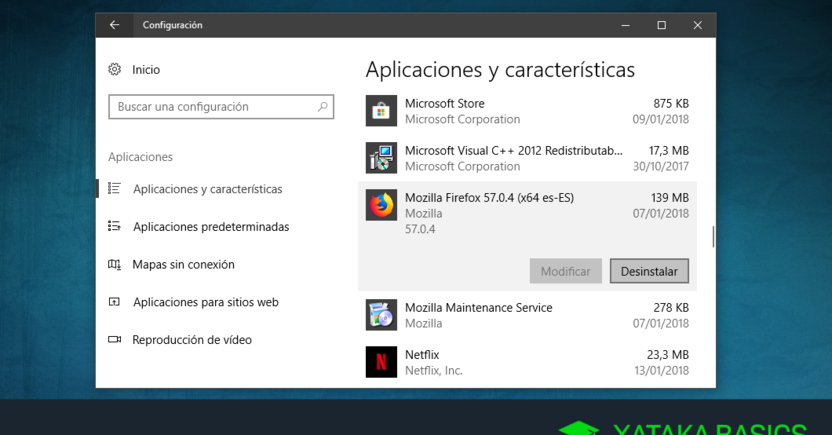Click the Microsoft Store app icon
Image resolution: width=832 pixels, height=435 pixels.
381,111
